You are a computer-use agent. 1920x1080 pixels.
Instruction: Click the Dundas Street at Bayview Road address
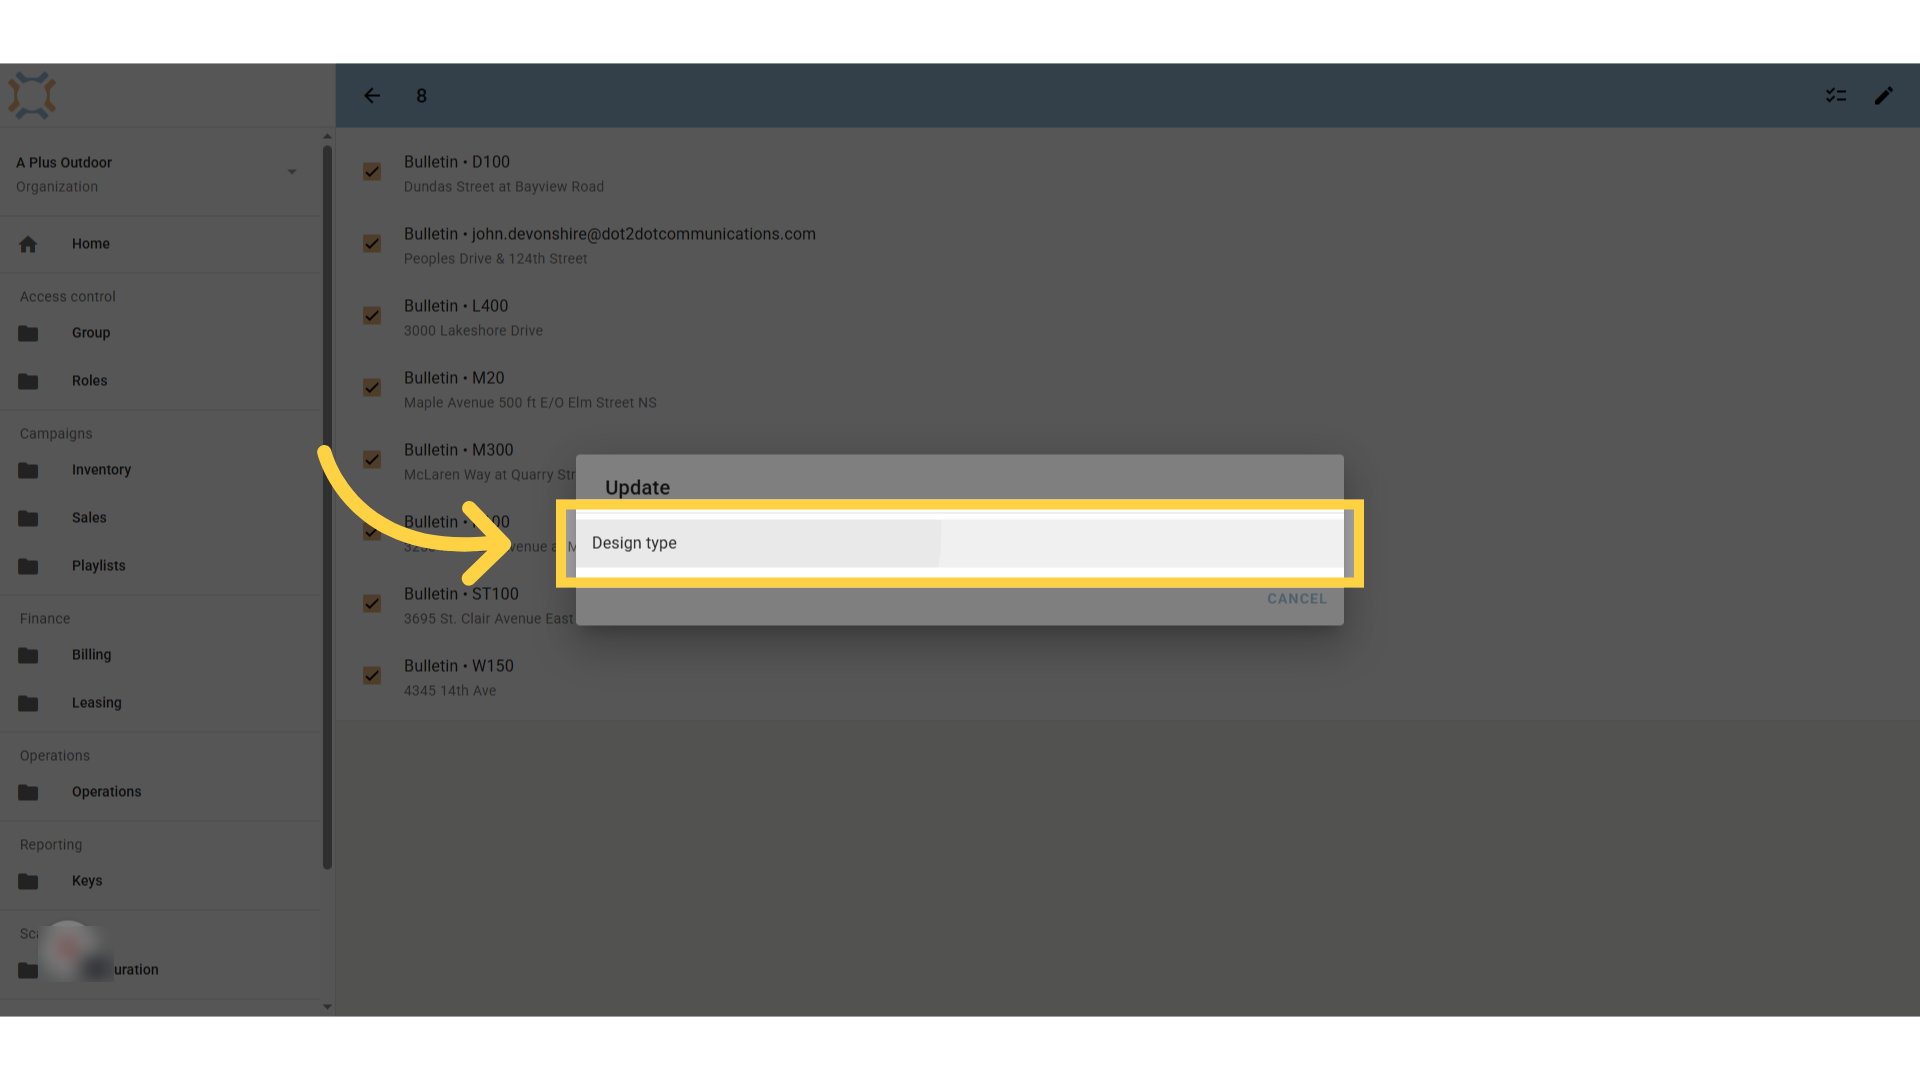504,187
